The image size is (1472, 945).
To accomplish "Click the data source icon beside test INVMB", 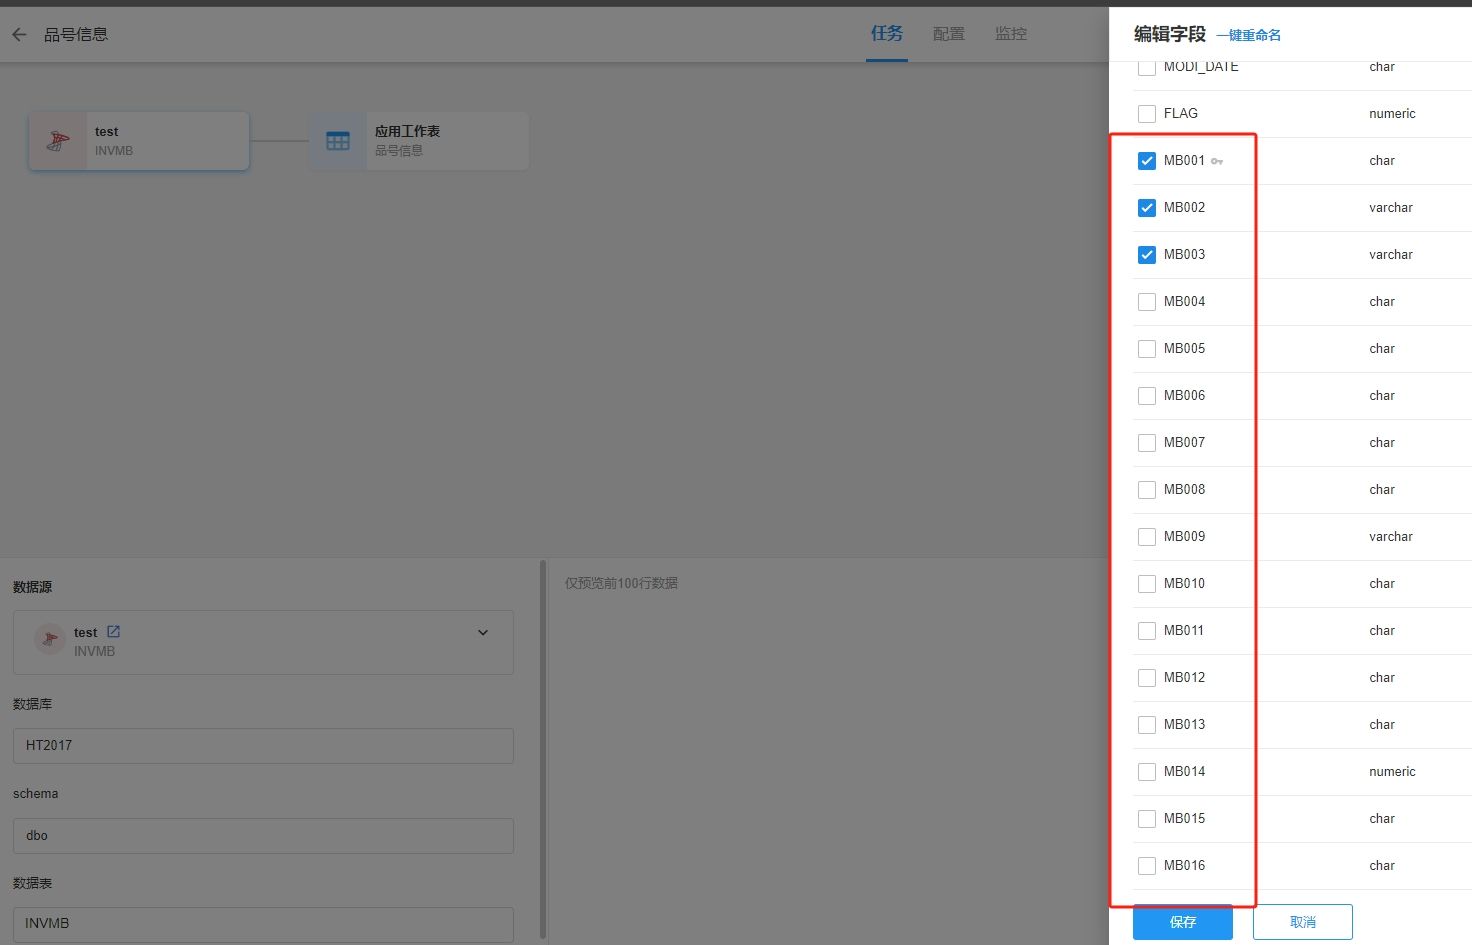I will 48,640.
